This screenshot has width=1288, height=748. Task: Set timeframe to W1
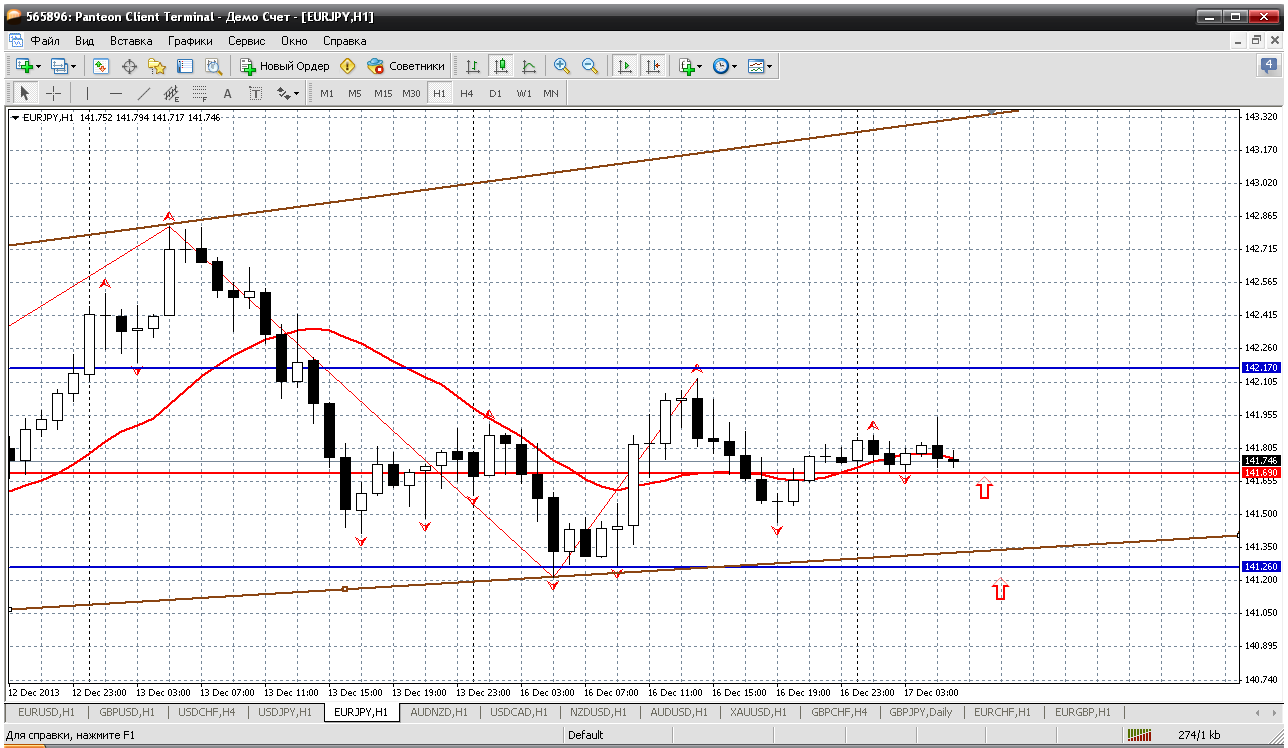[524, 93]
